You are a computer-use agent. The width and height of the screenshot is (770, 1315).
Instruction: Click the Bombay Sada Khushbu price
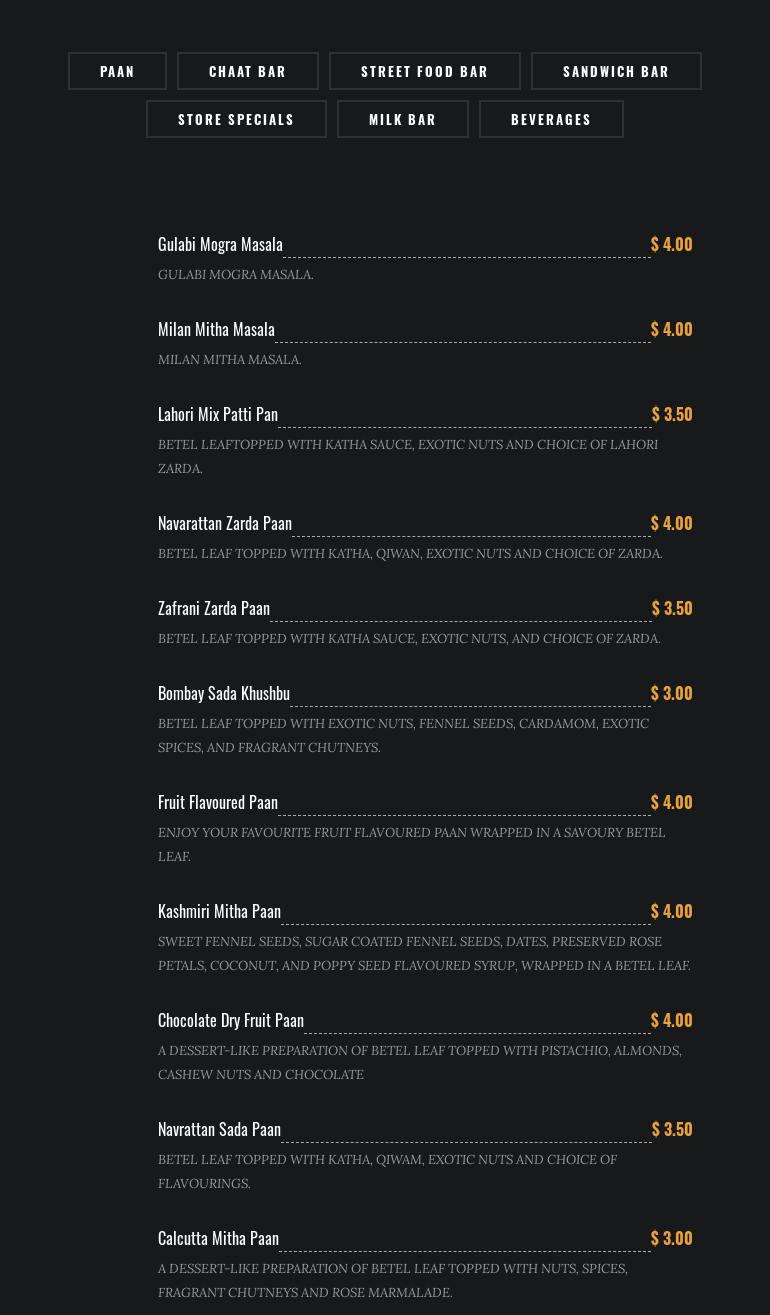point(671,693)
